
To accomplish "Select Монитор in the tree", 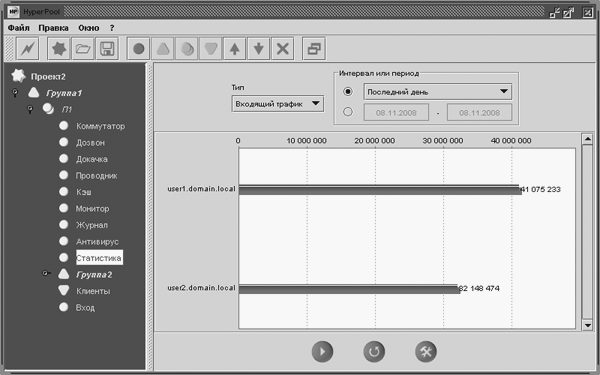I will (92, 209).
